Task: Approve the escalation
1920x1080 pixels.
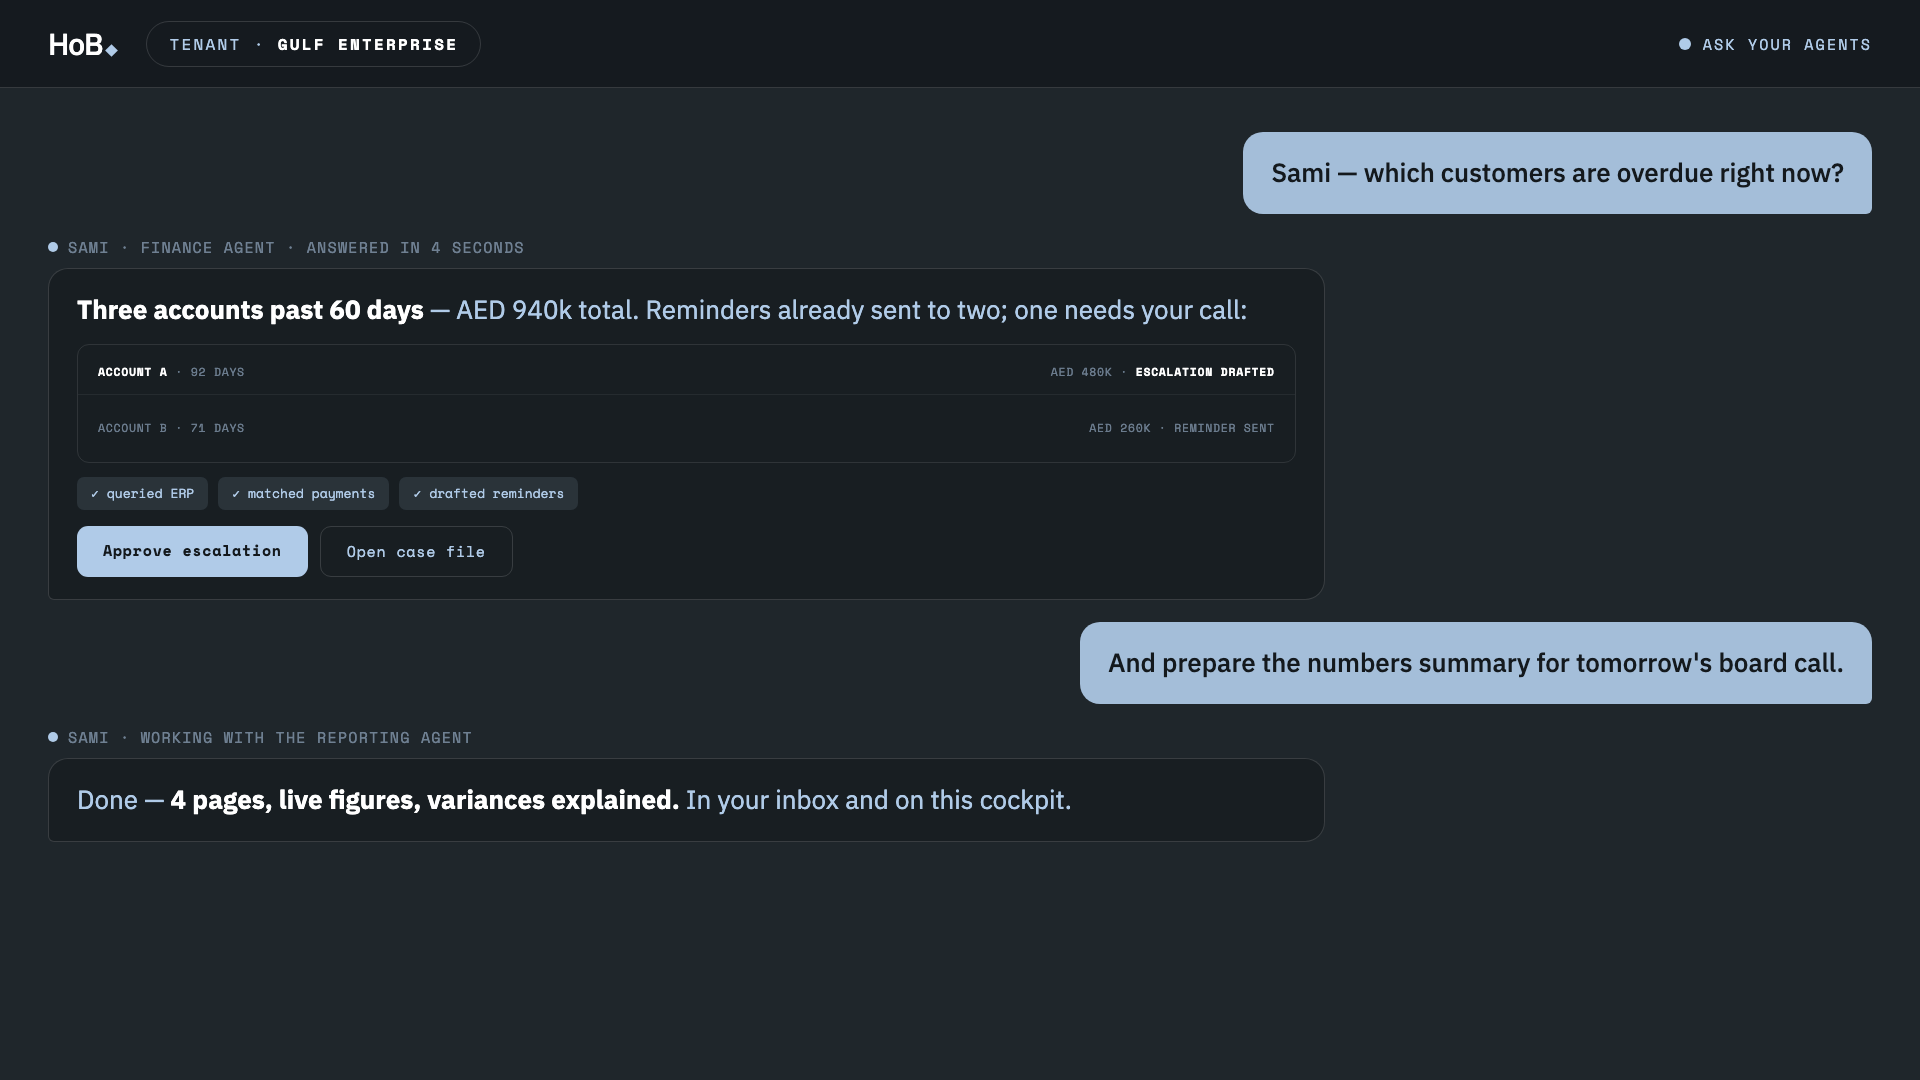Action: point(192,551)
